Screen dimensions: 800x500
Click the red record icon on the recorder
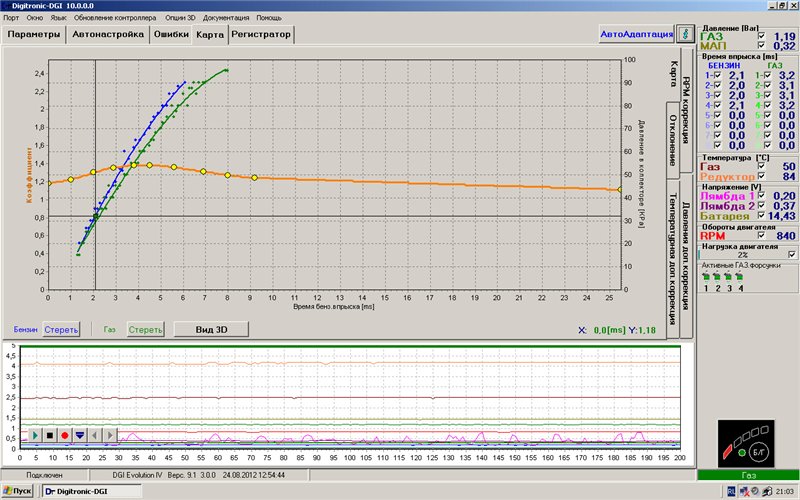pyautogui.click(x=65, y=436)
